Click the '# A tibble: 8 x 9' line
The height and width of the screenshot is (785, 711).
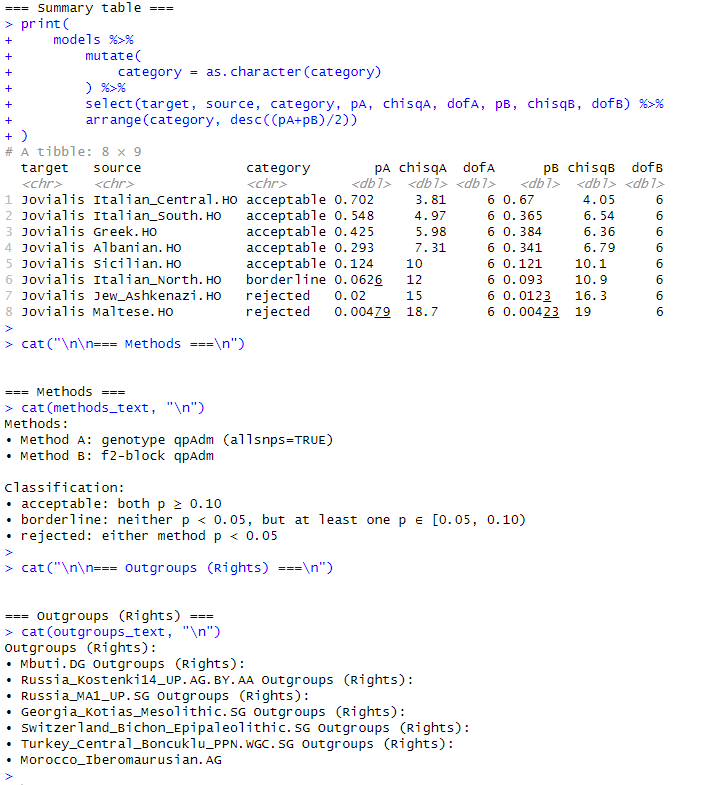coord(73,152)
